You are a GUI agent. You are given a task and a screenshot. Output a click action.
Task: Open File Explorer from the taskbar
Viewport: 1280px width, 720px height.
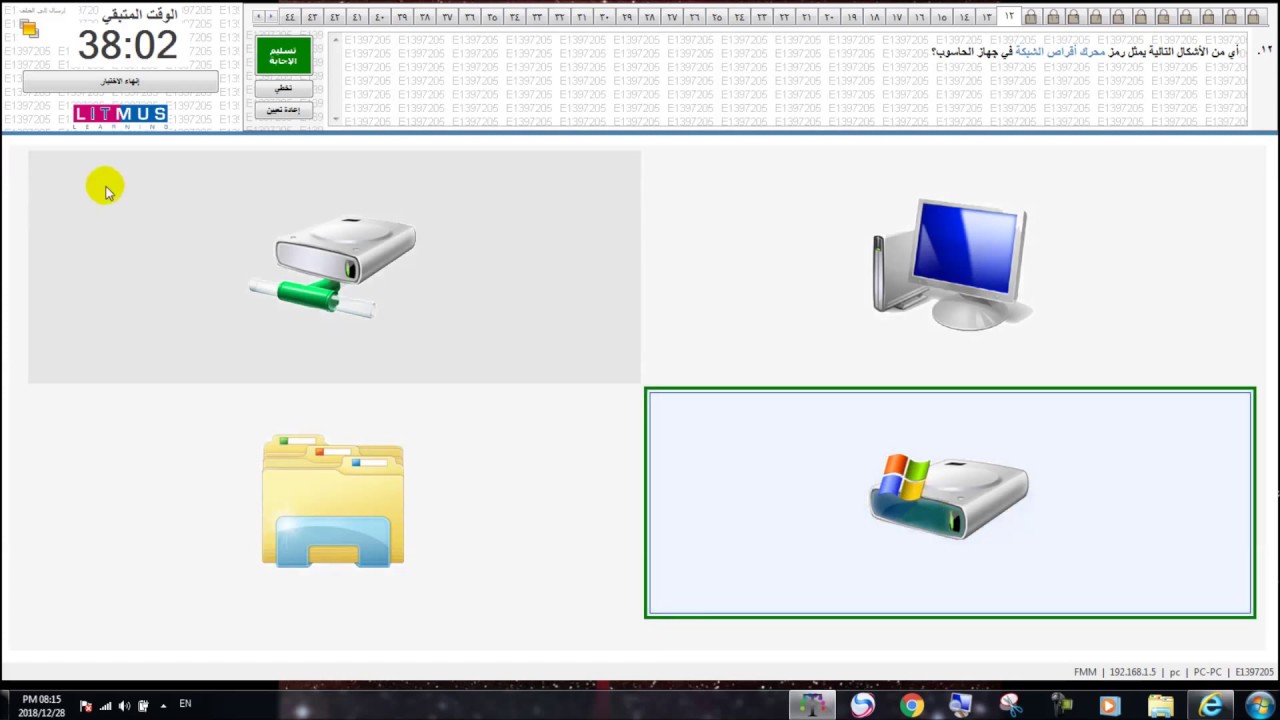pos(1160,706)
